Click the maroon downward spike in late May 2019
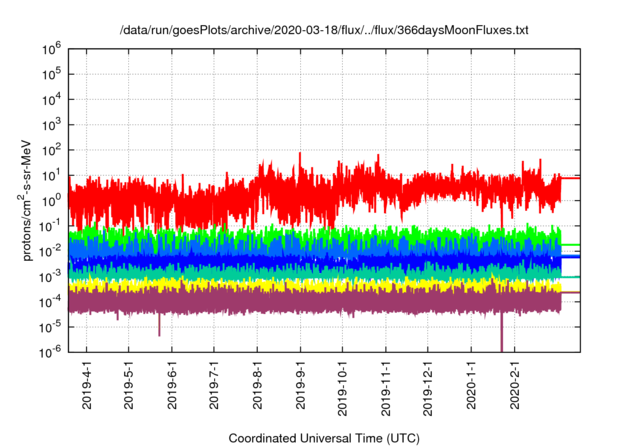 click(x=159, y=324)
